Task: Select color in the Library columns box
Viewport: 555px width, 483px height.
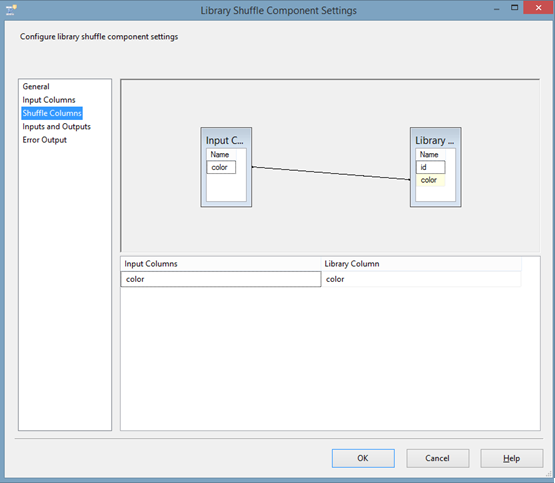Action: click(430, 180)
